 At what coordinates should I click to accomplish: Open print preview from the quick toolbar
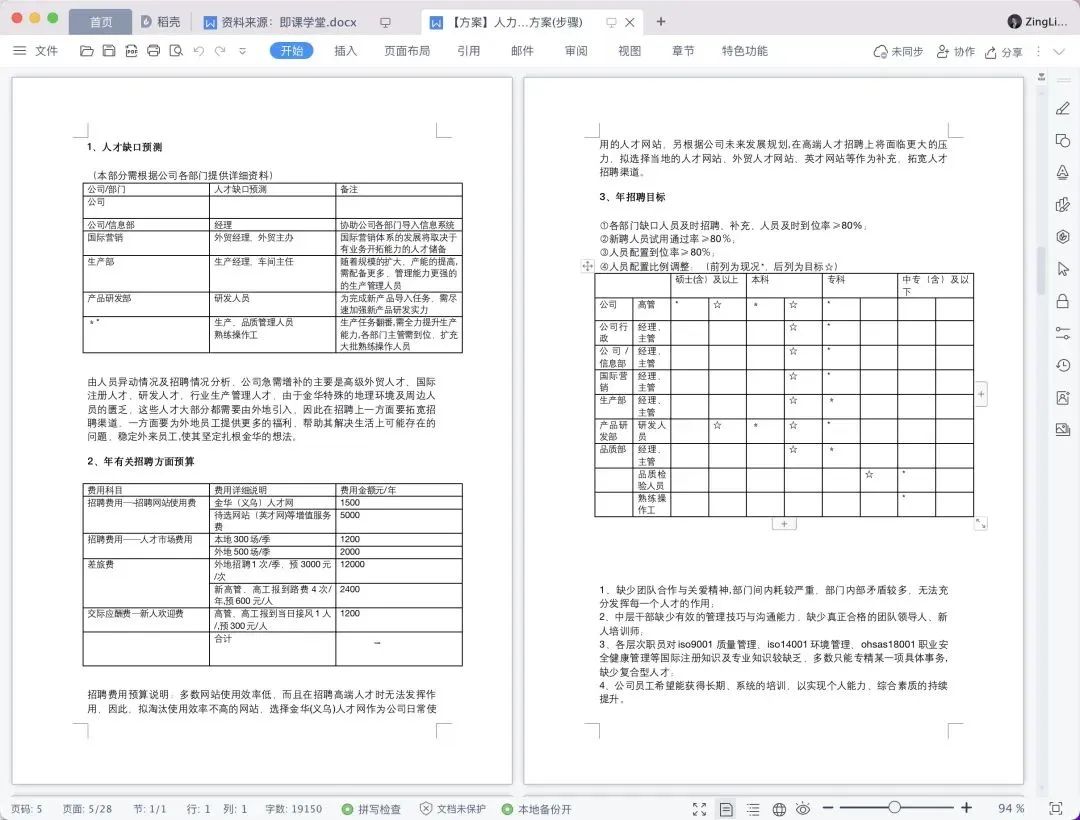point(176,51)
